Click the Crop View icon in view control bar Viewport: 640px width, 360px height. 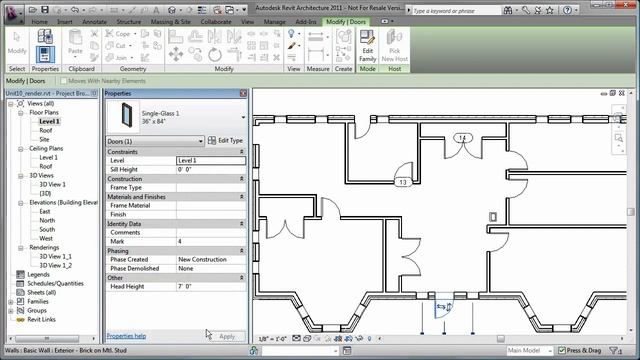click(338, 338)
